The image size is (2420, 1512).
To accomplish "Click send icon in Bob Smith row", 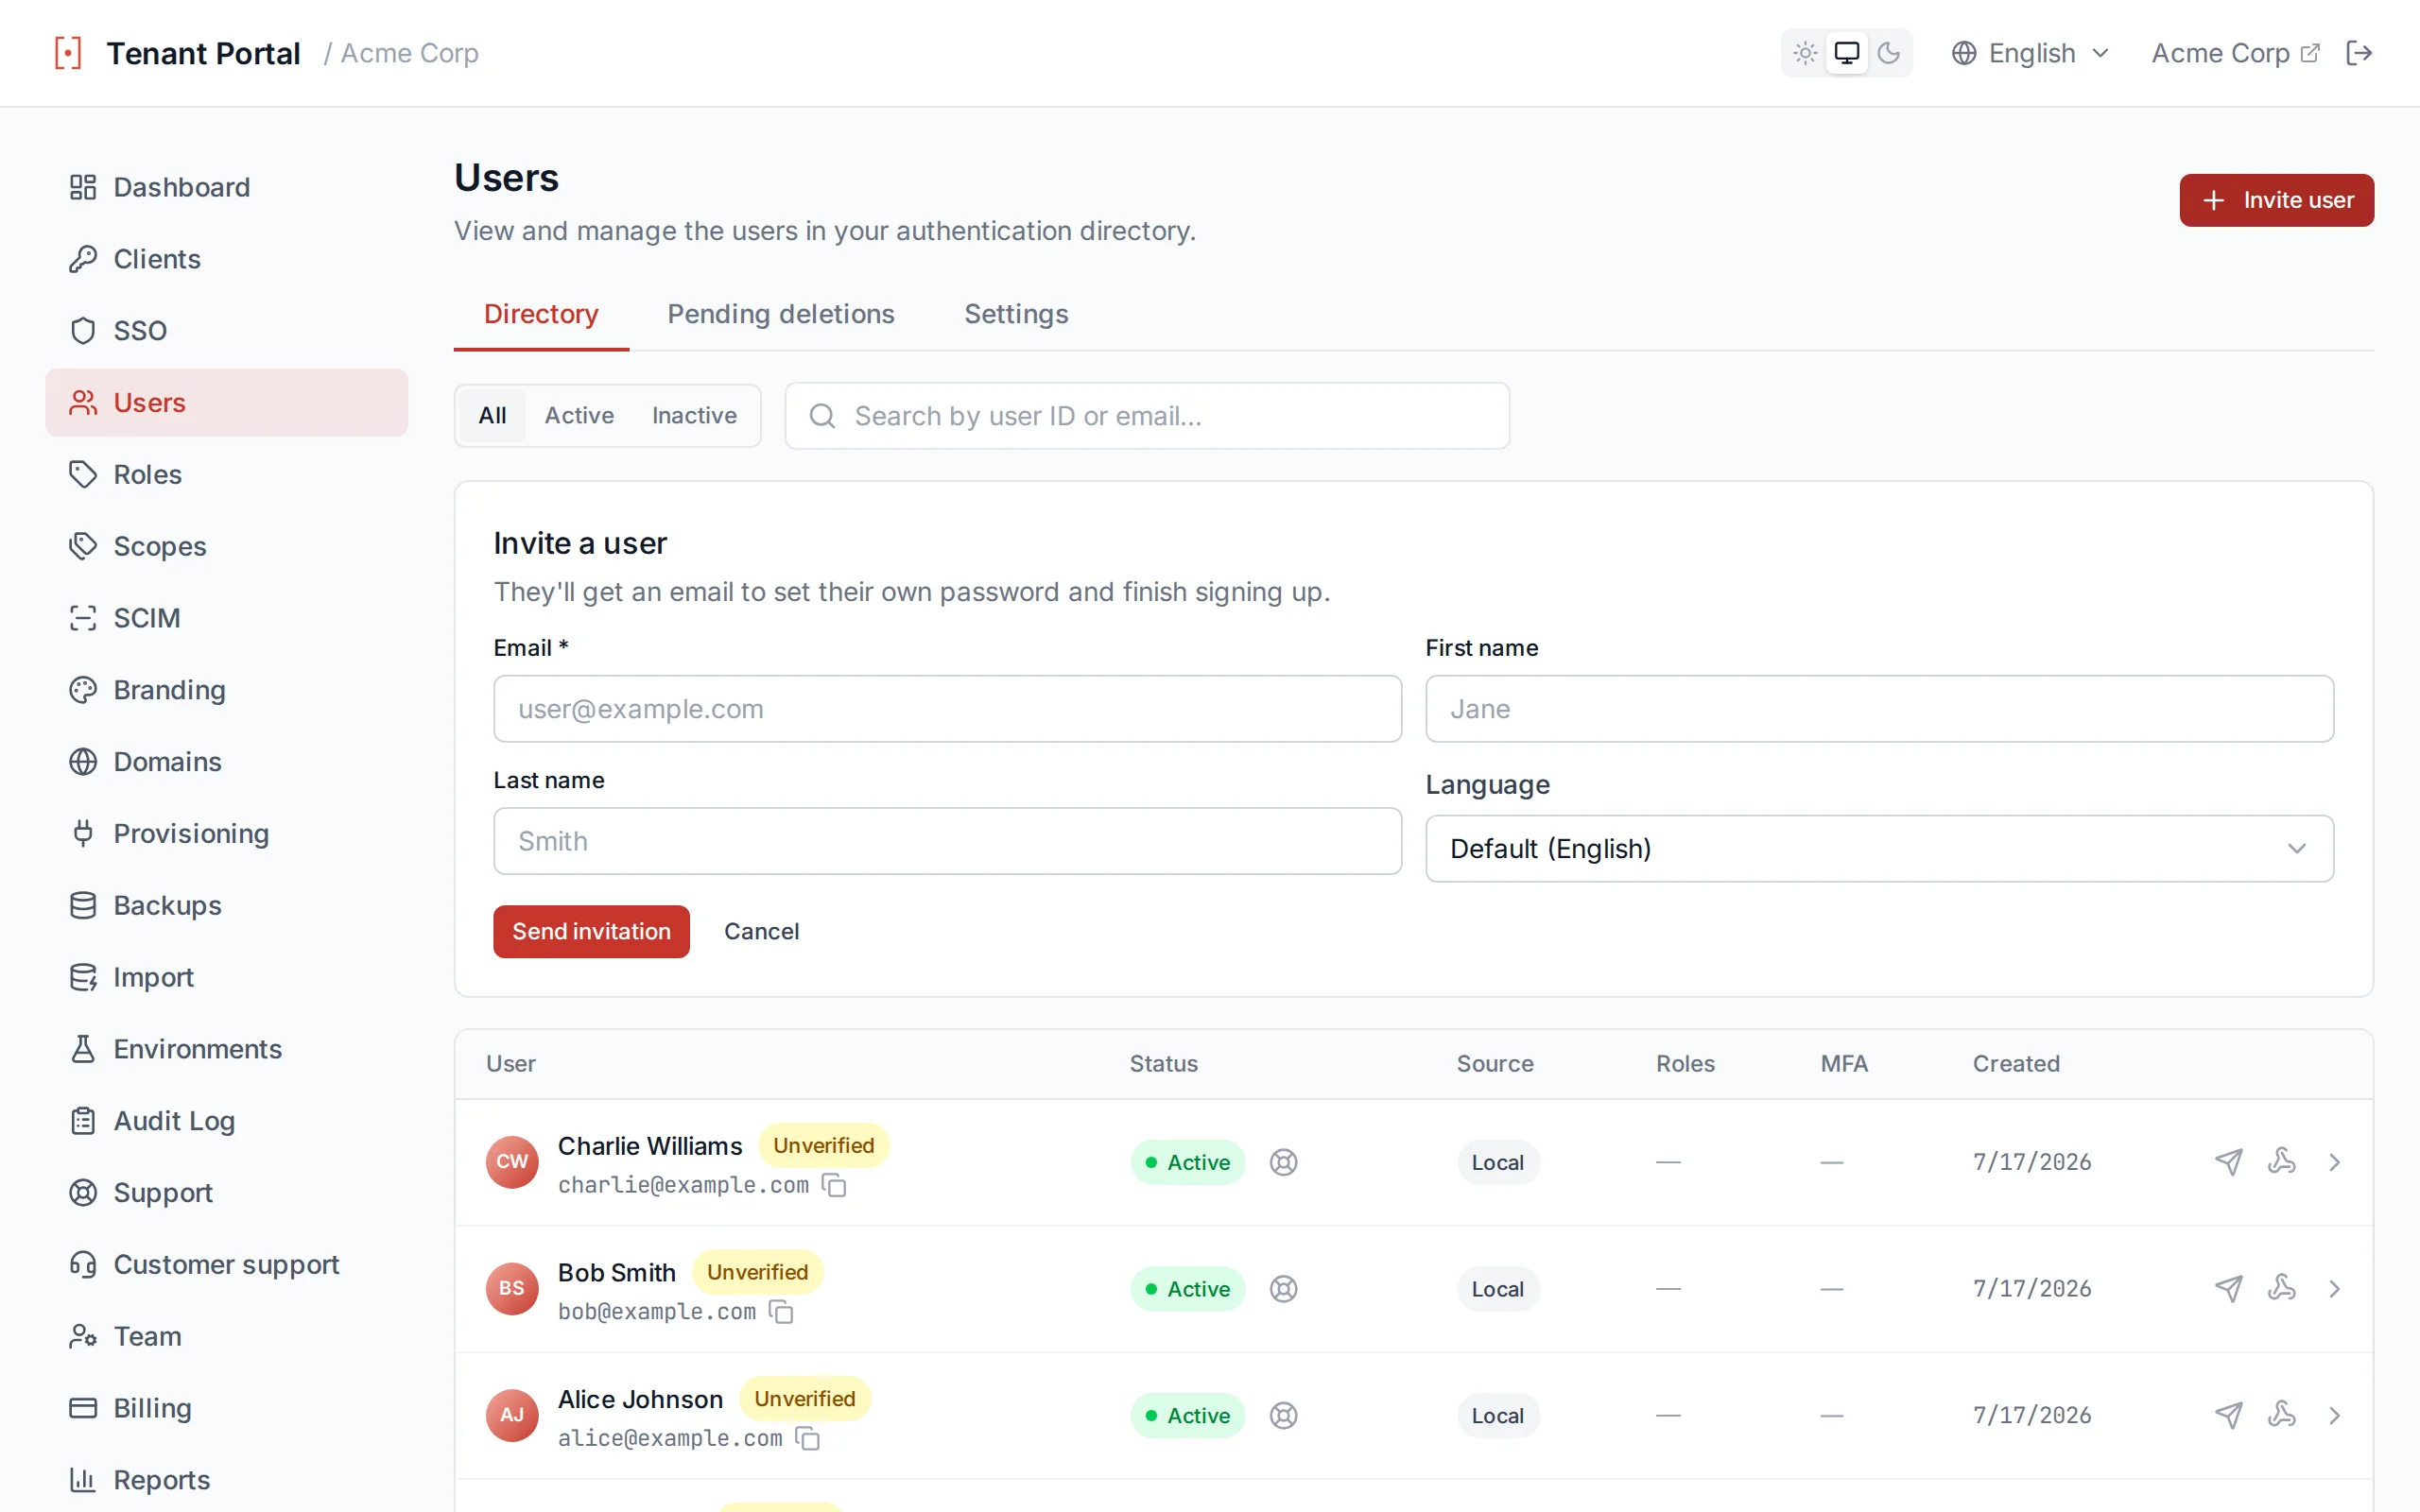I will pos(2228,1289).
